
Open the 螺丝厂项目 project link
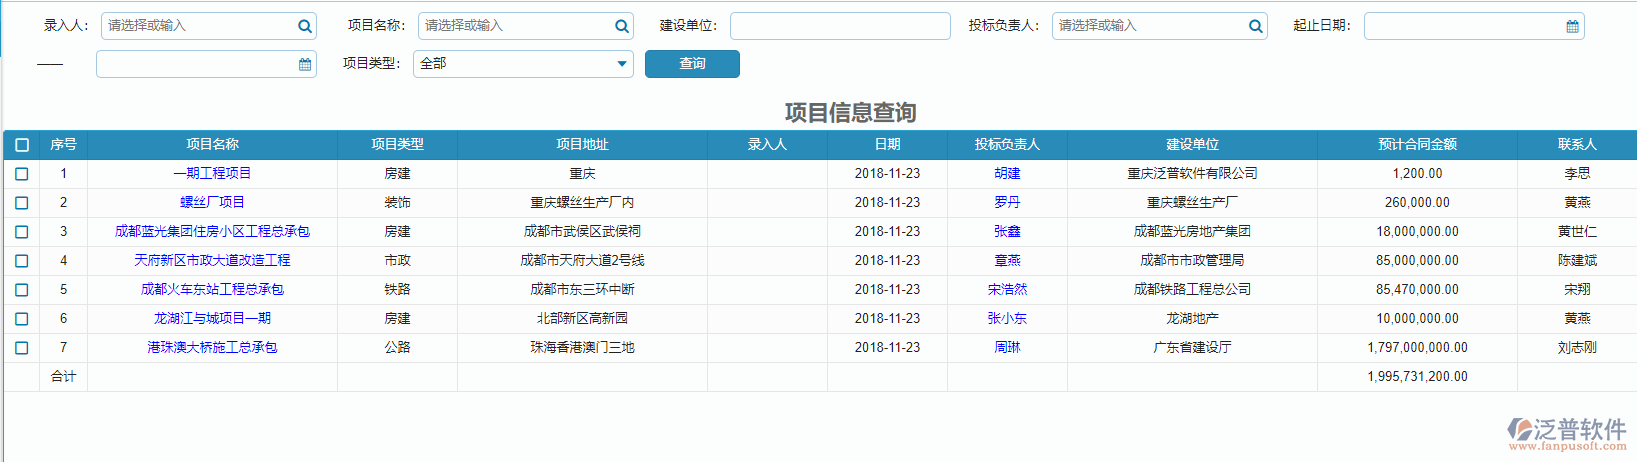(x=212, y=203)
